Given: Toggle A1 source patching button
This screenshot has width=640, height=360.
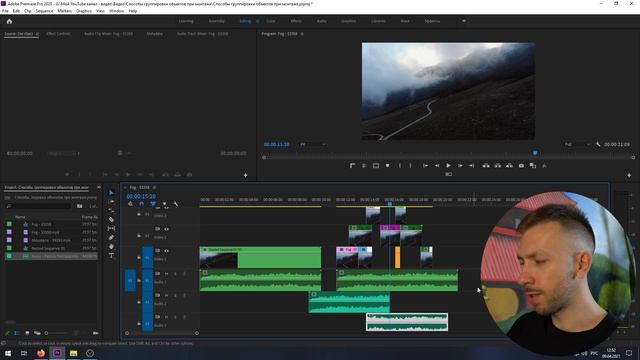Looking at the screenshot, I should pos(130,280).
